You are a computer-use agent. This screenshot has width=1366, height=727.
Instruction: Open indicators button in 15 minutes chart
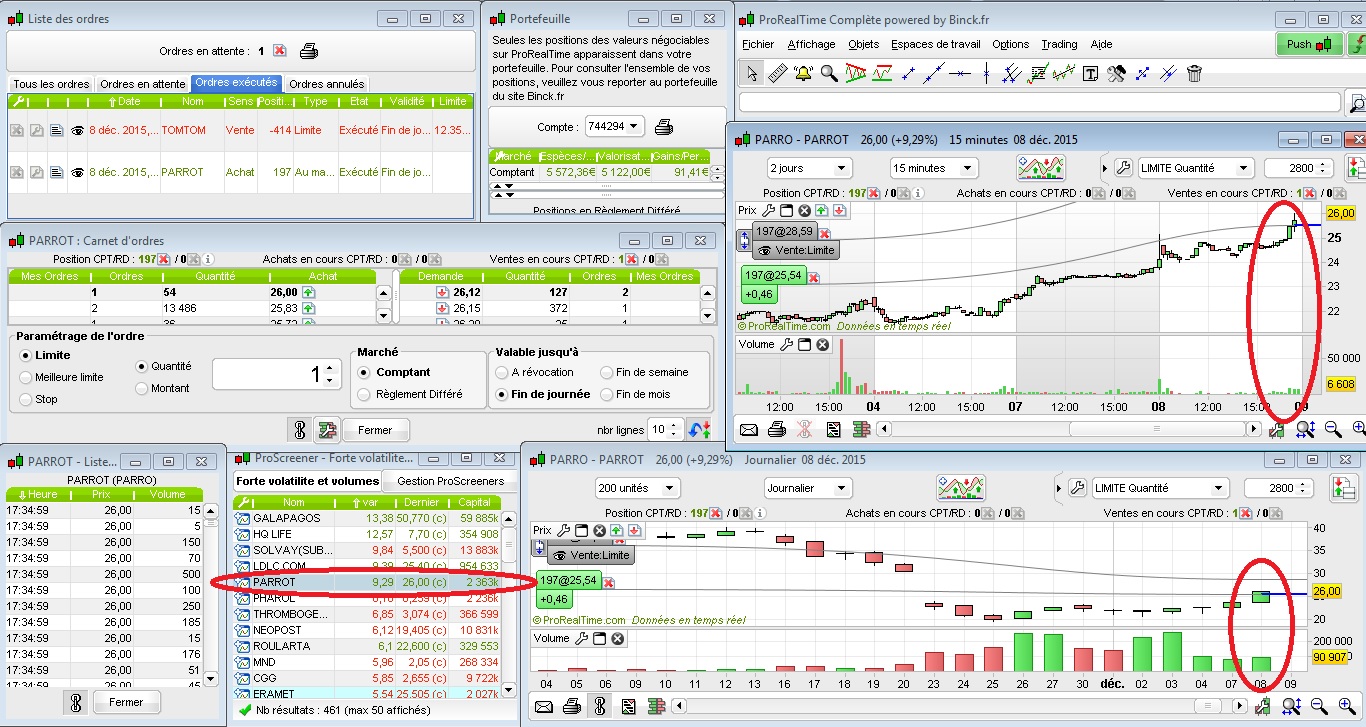[1040, 168]
